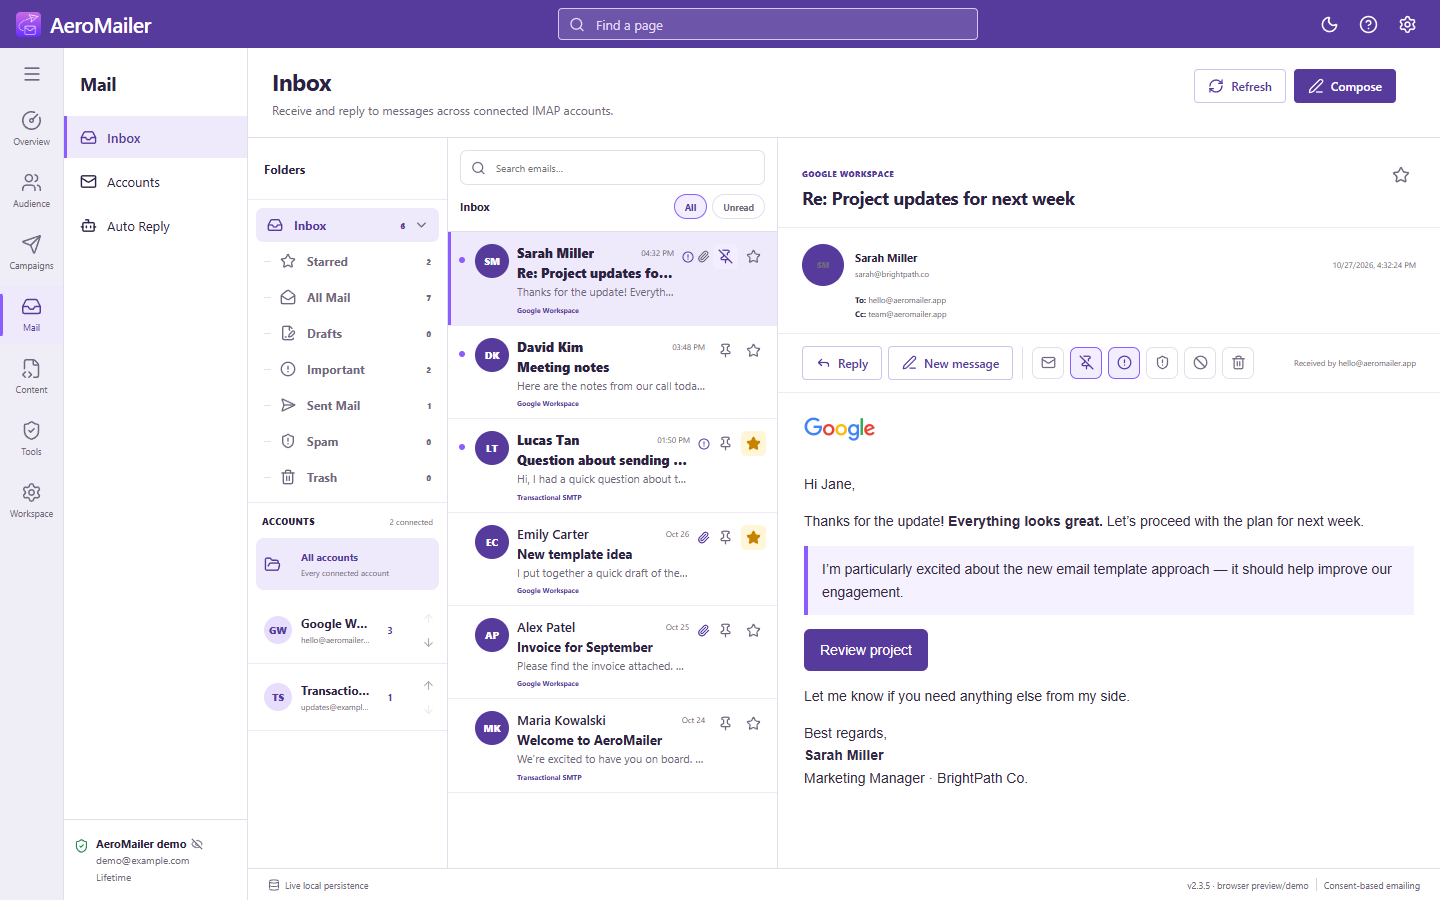Unstar the Lucas Tan email
Image resolution: width=1440 pixels, height=900 pixels.
click(x=754, y=444)
